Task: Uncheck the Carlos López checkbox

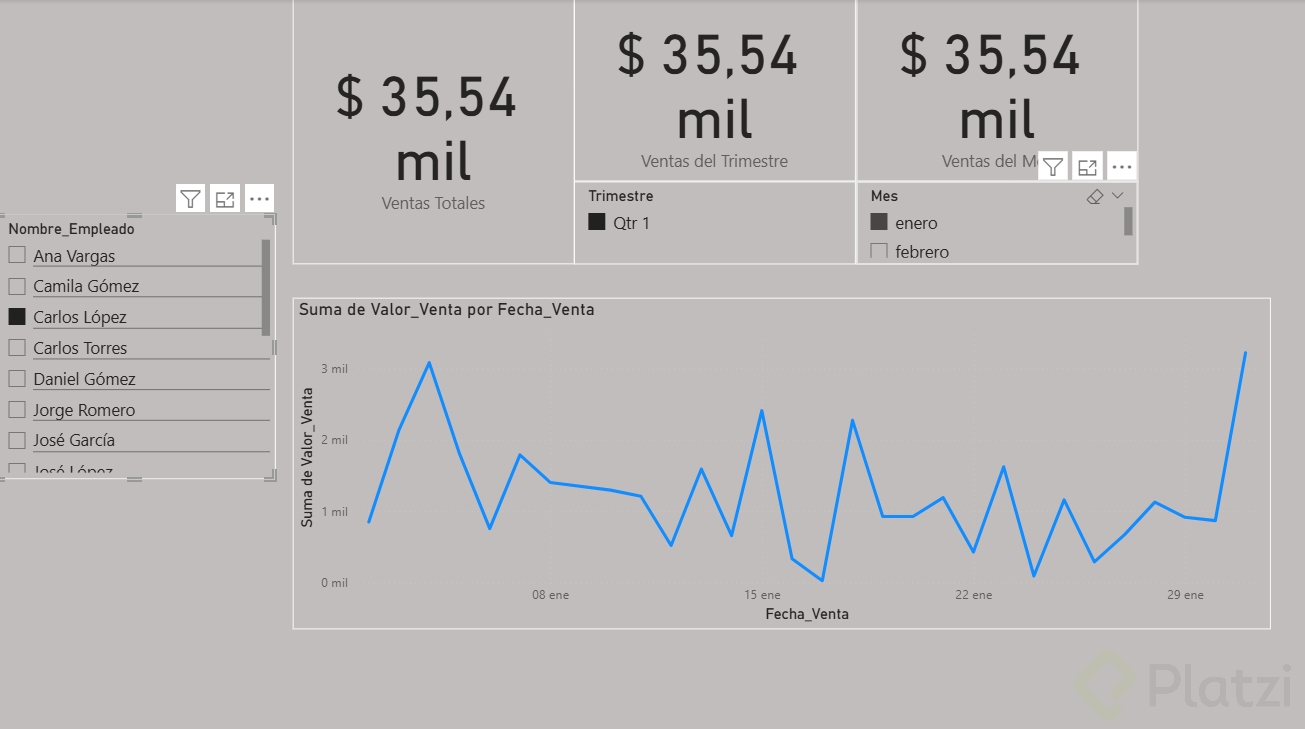Action: 17,316
